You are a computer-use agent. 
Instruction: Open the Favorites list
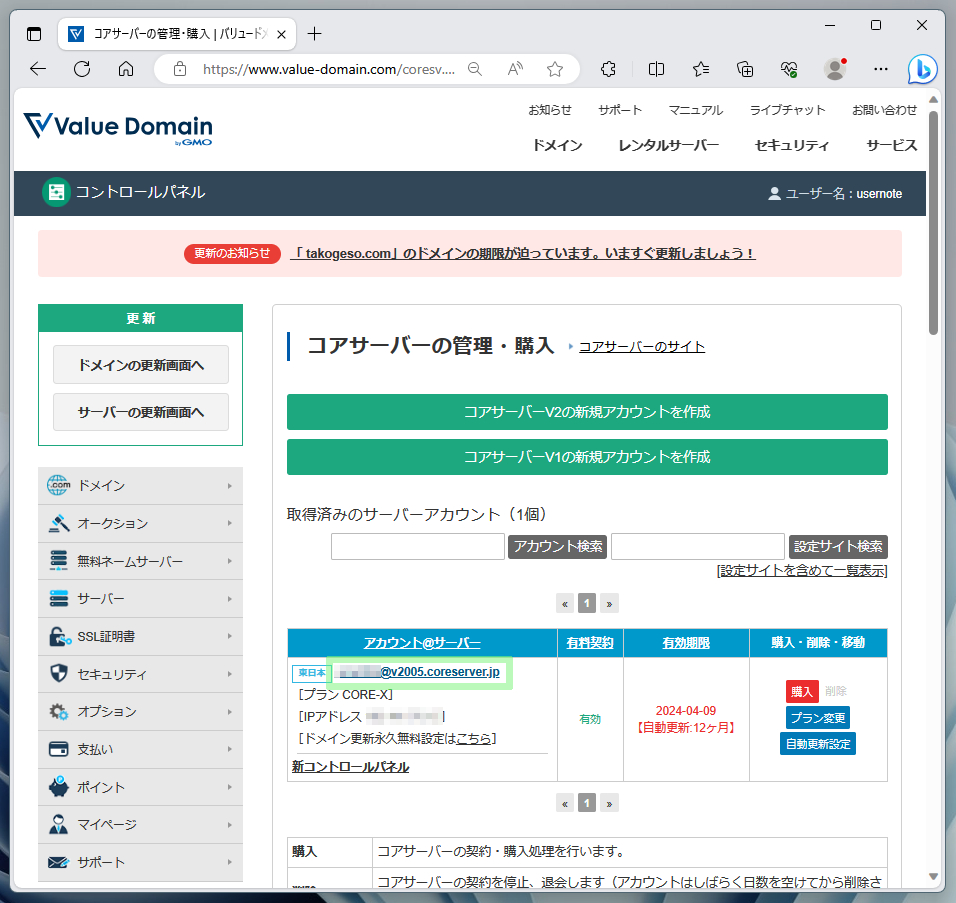click(x=701, y=69)
